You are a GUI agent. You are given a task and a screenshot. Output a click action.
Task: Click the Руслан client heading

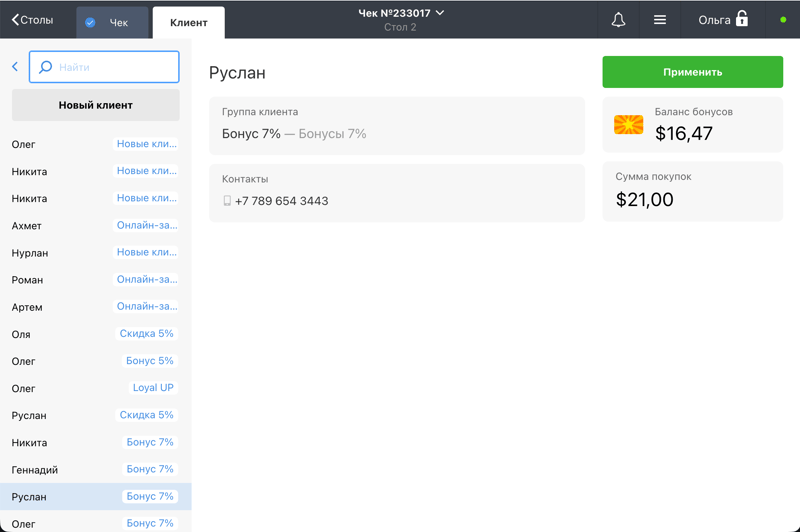click(237, 73)
